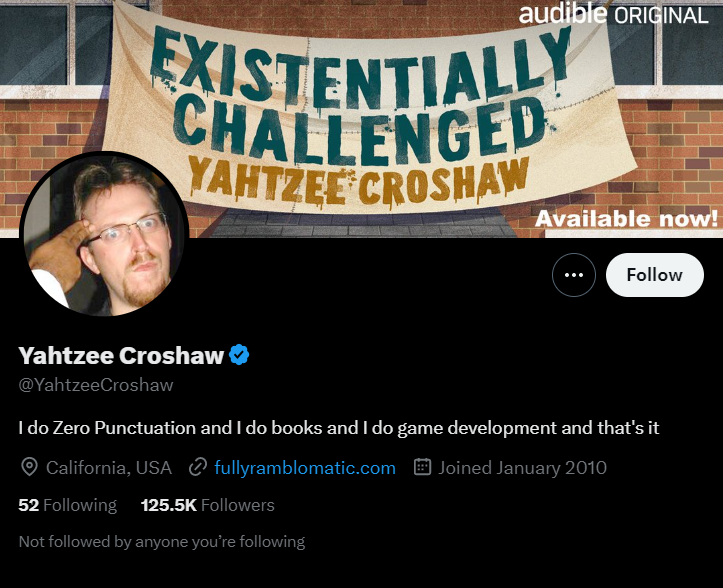
Task: Click the orange YAHTZEE CROSHAW banner text
Action: (x=358, y=183)
